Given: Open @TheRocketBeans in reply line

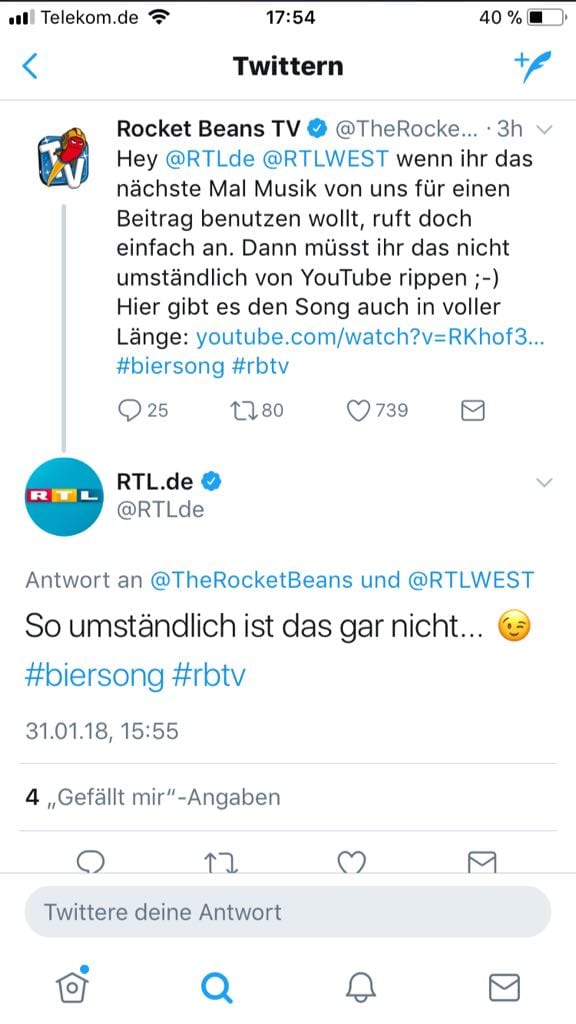Looking at the screenshot, I should pyautogui.click(x=251, y=579).
